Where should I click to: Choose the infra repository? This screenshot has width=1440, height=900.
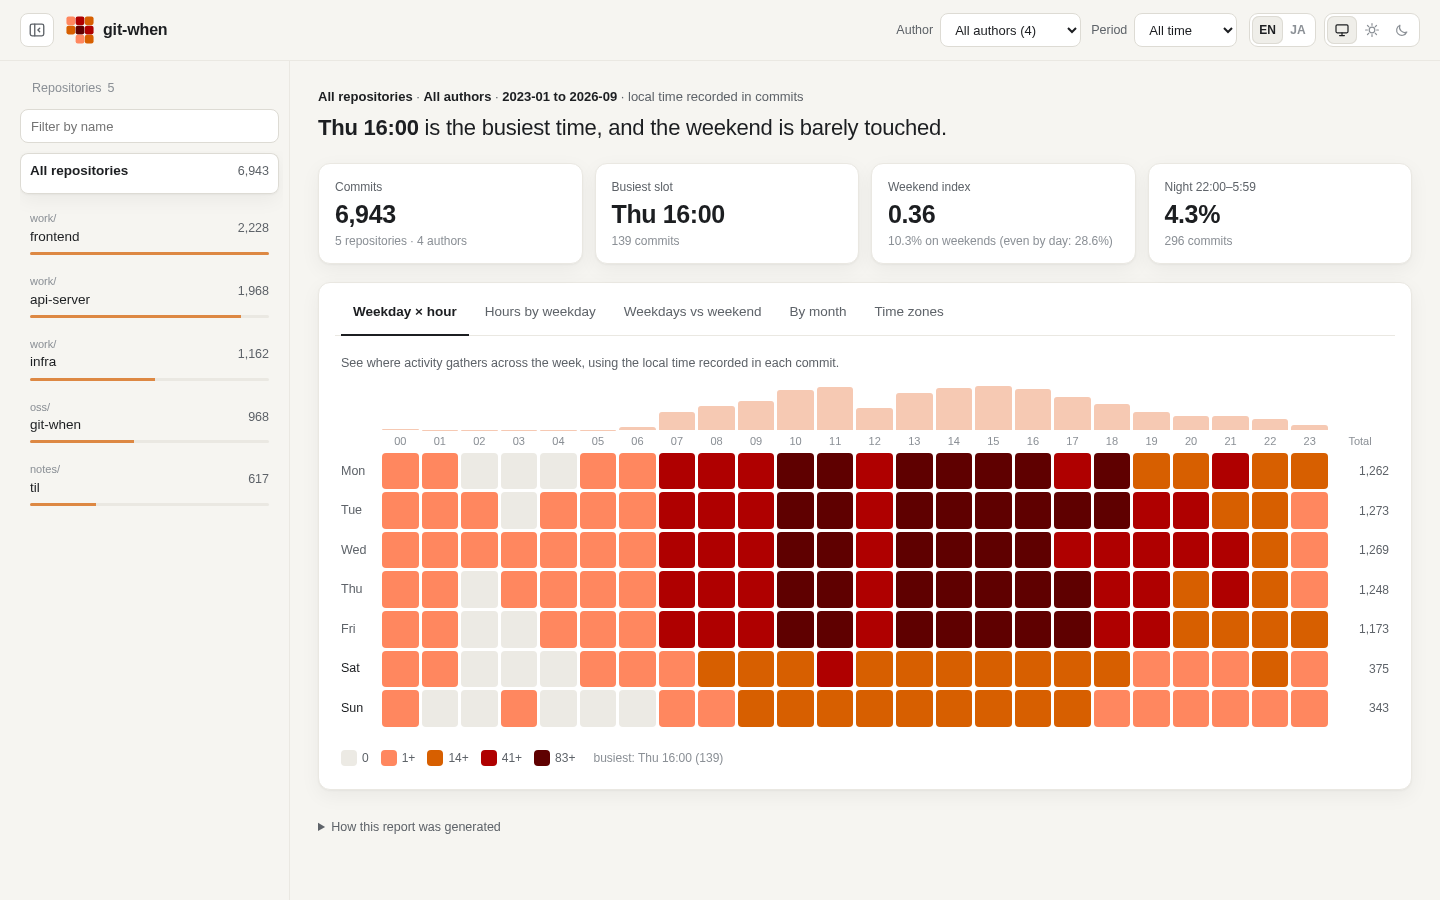tap(149, 358)
